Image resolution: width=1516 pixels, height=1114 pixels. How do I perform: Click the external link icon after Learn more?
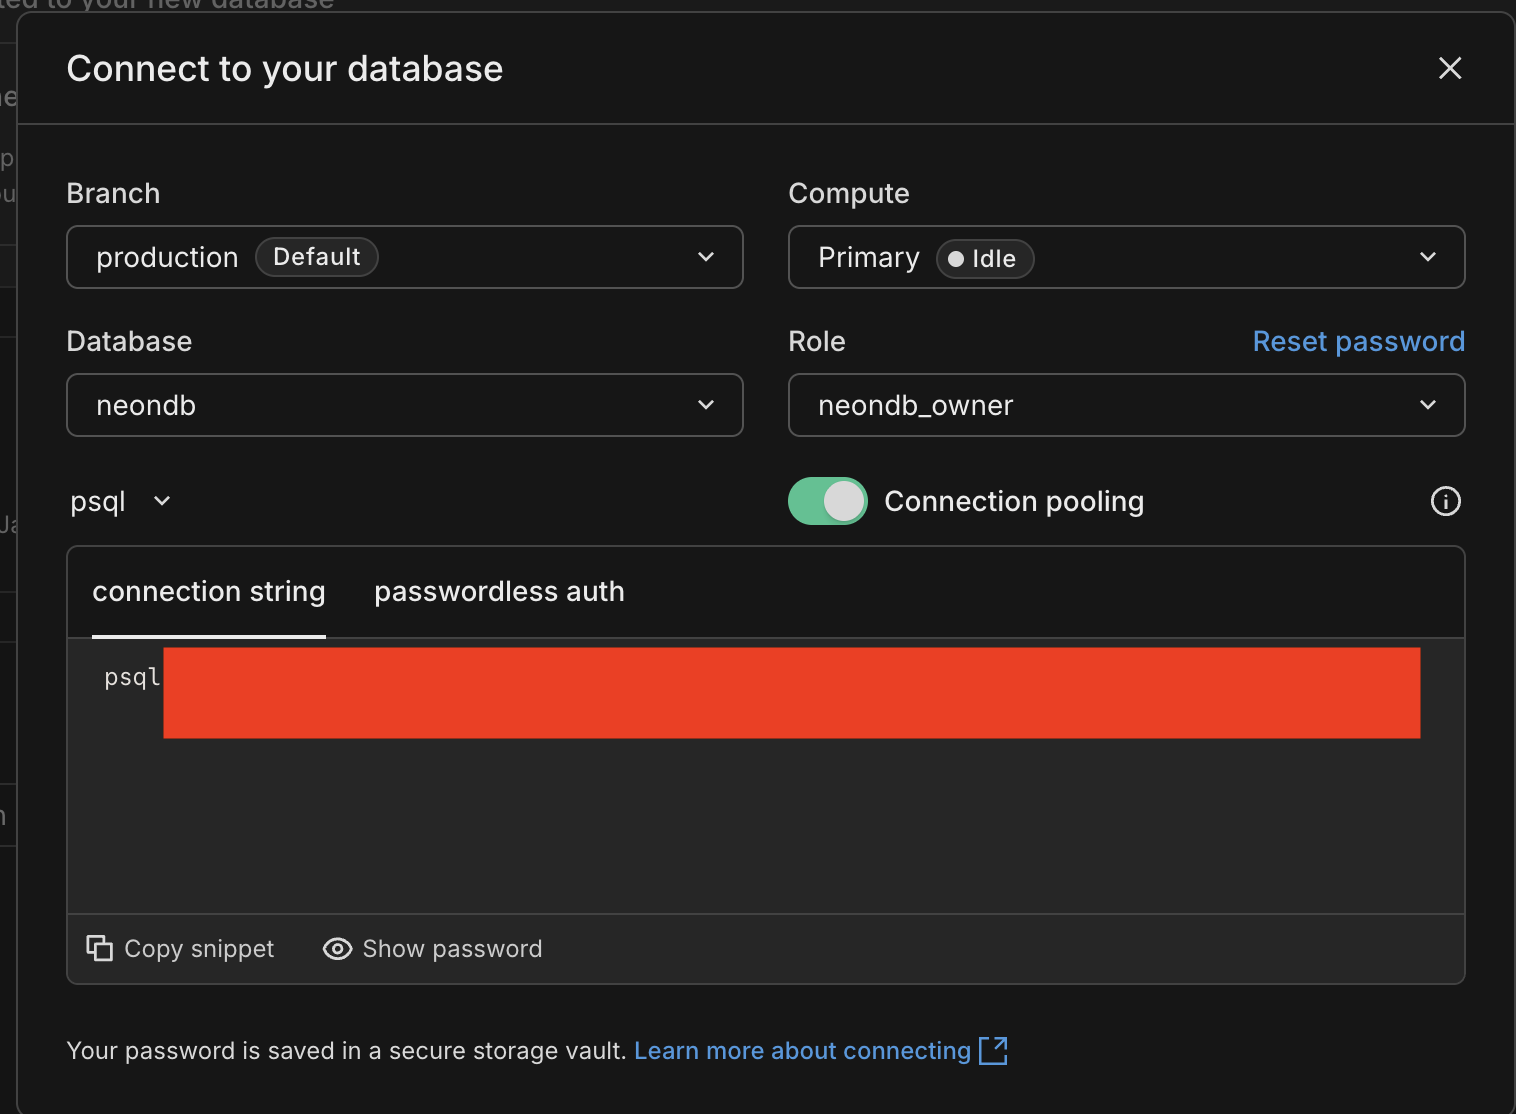pyautogui.click(x=993, y=1051)
